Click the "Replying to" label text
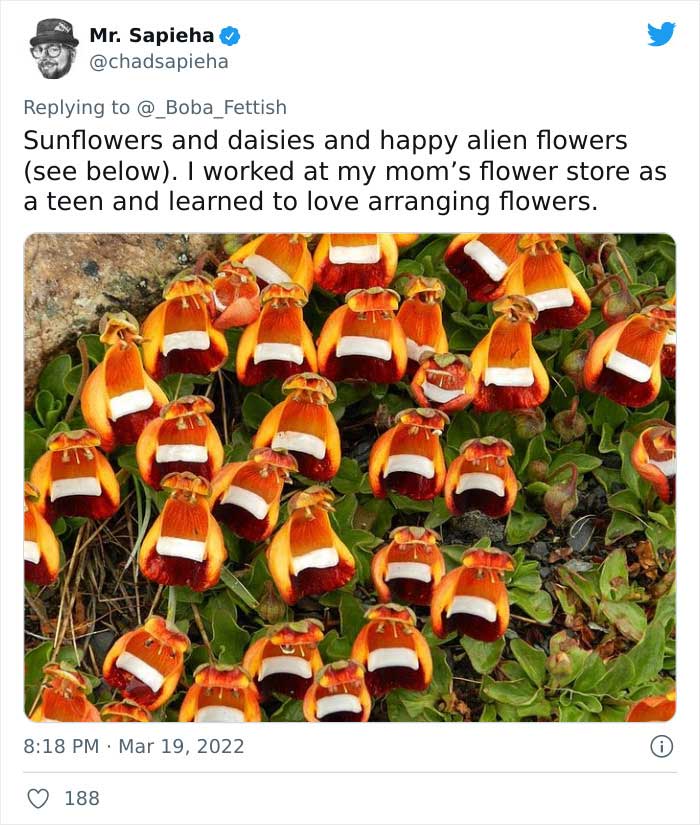The image size is (700, 825). click(x=76, y=107)
